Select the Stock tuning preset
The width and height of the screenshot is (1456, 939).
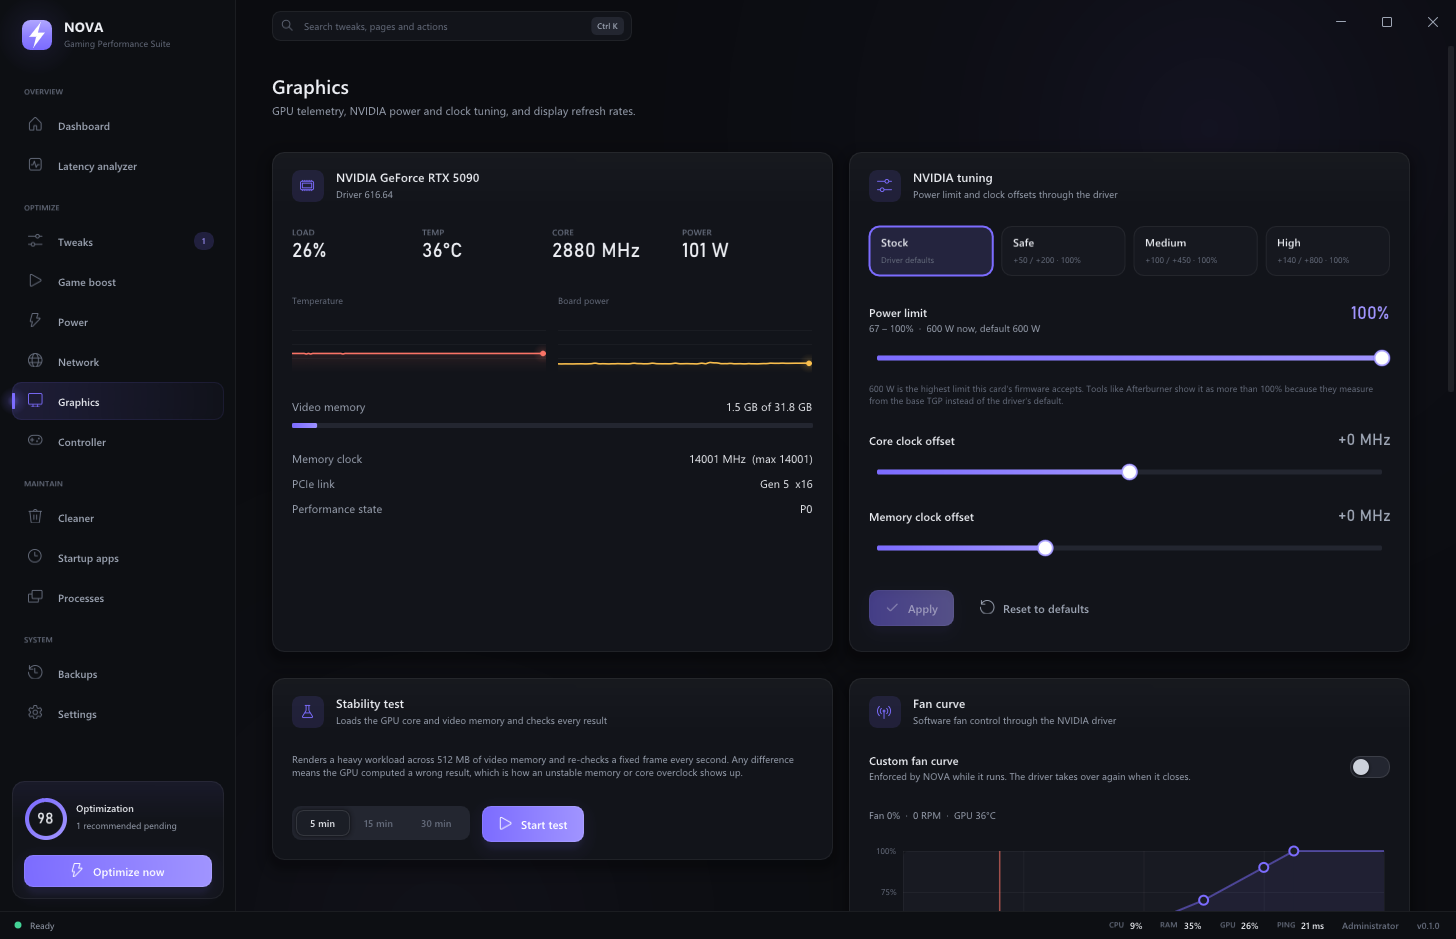[x=931, y=250]
